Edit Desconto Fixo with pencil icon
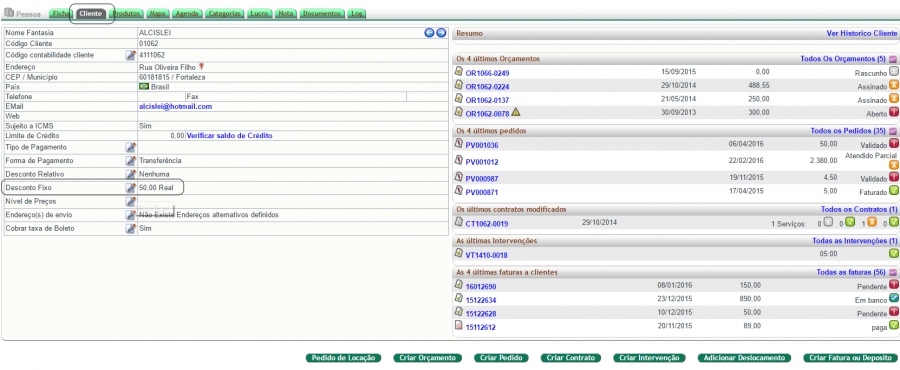Viewport: 900px width, 370px height. (131, 188)
